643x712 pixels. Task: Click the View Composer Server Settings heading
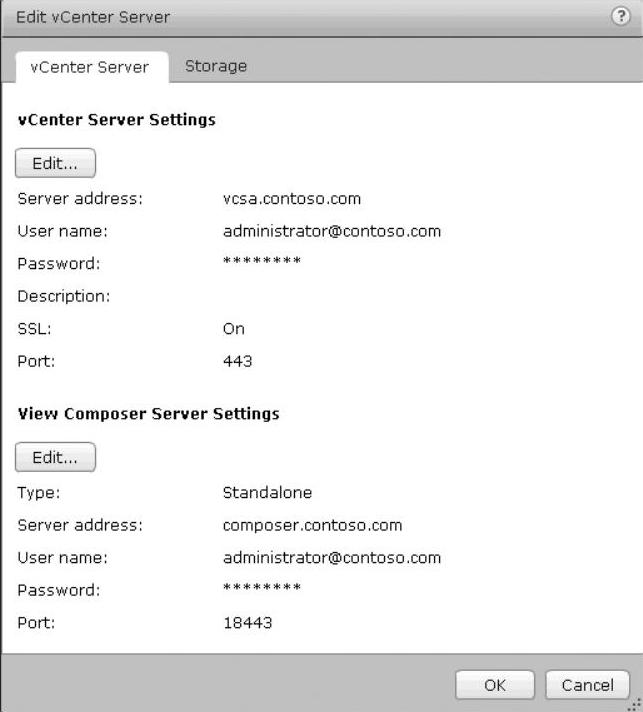pyautogui.click(x=149, y=413)
